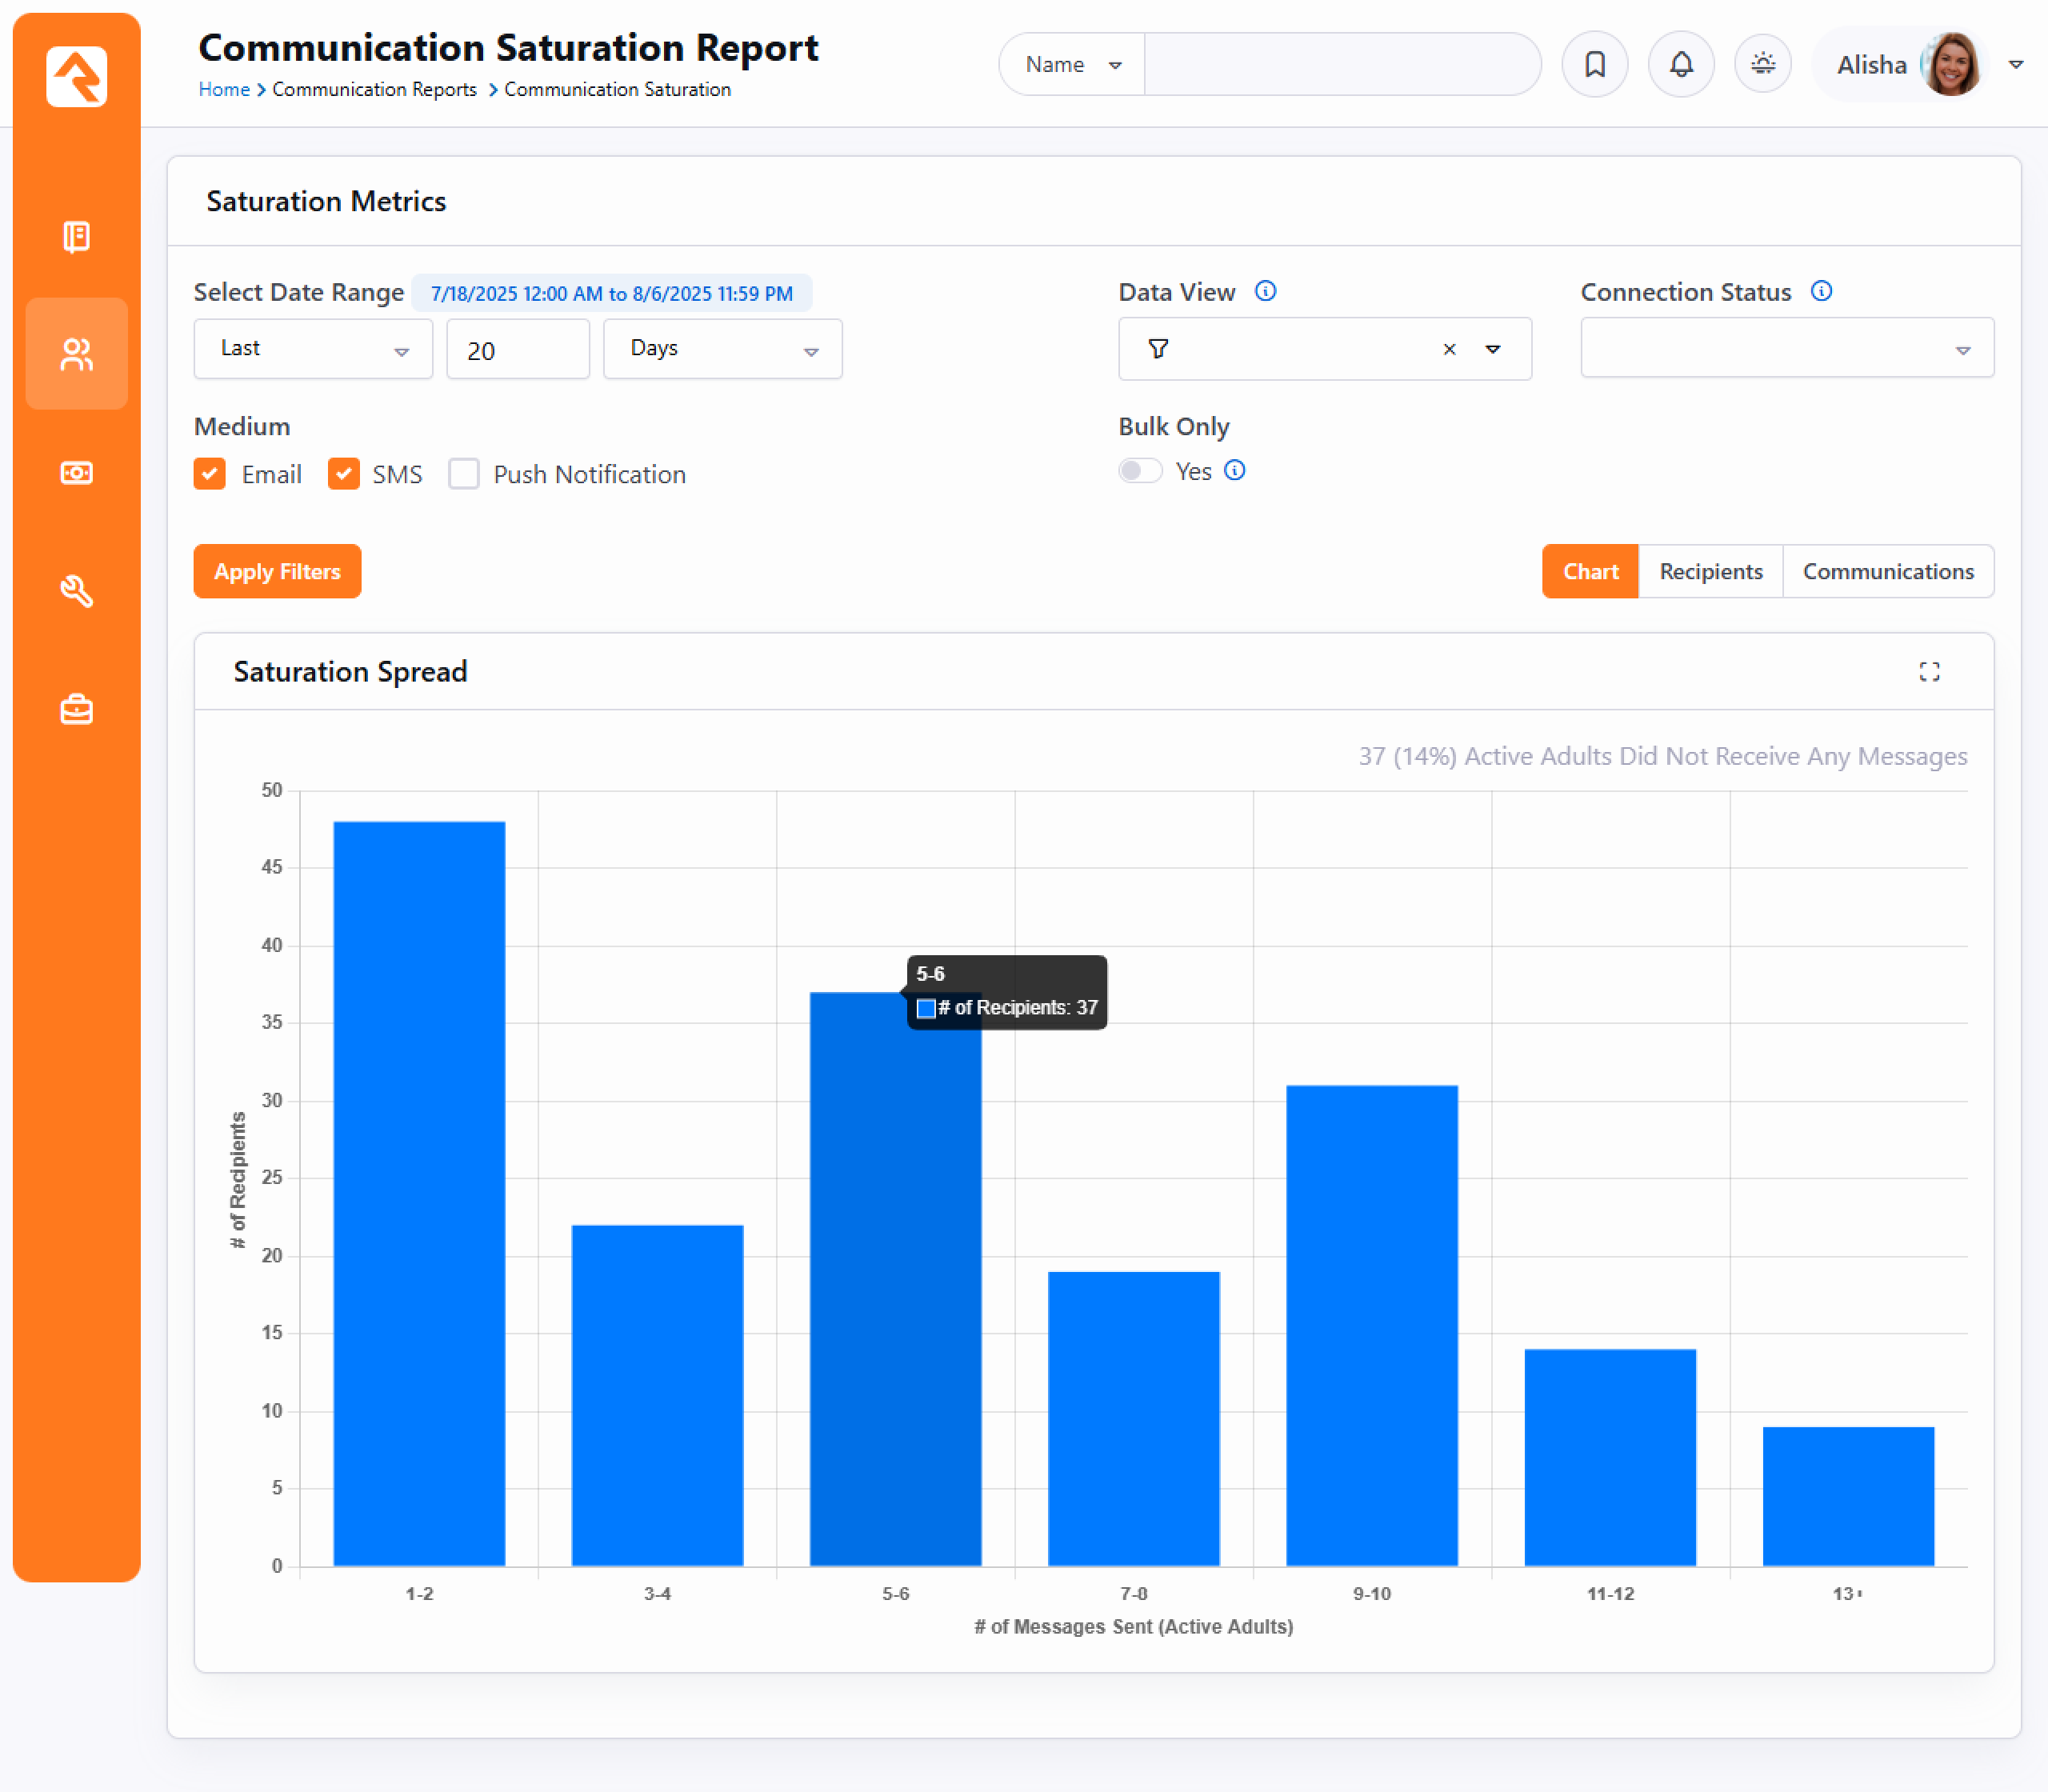Open the notebook icon in sidebar

point(76,237)
